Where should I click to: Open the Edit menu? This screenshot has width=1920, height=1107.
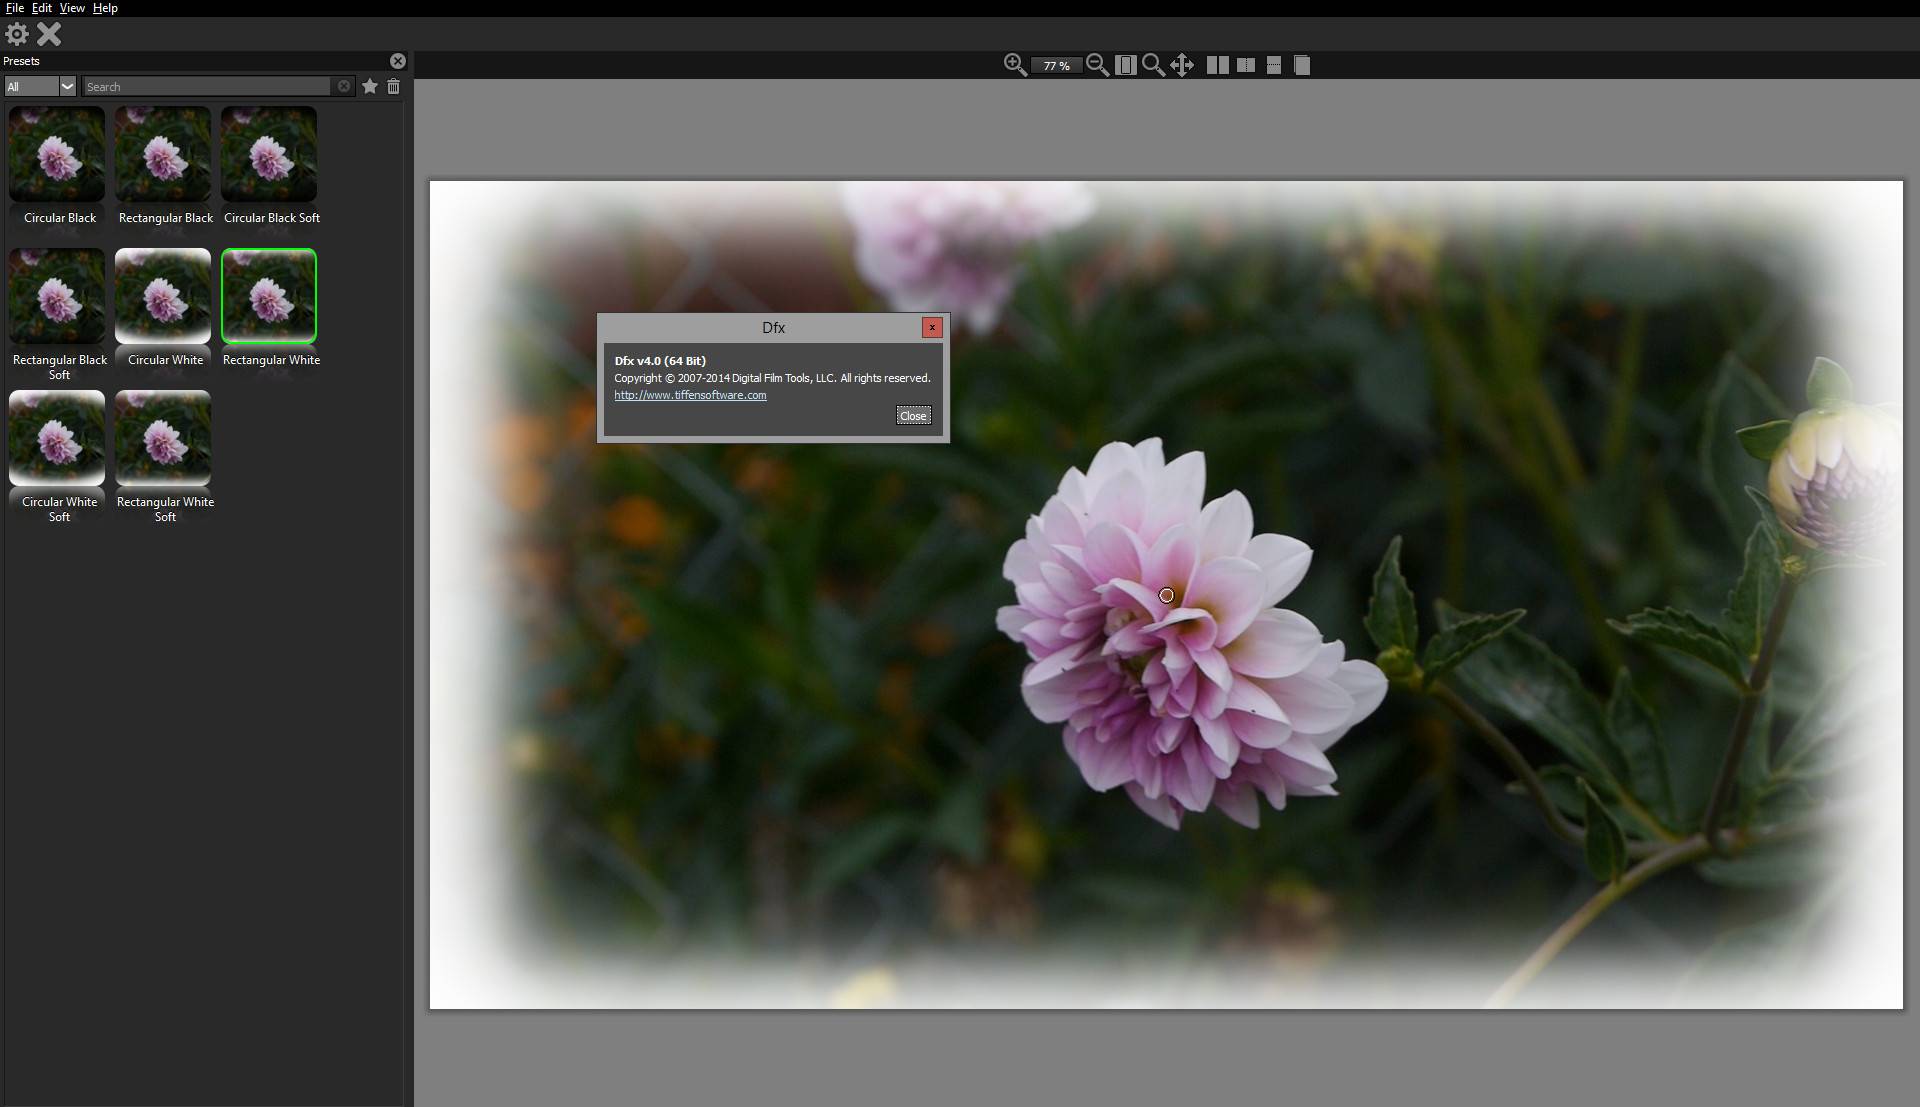(x=42, y=8)
